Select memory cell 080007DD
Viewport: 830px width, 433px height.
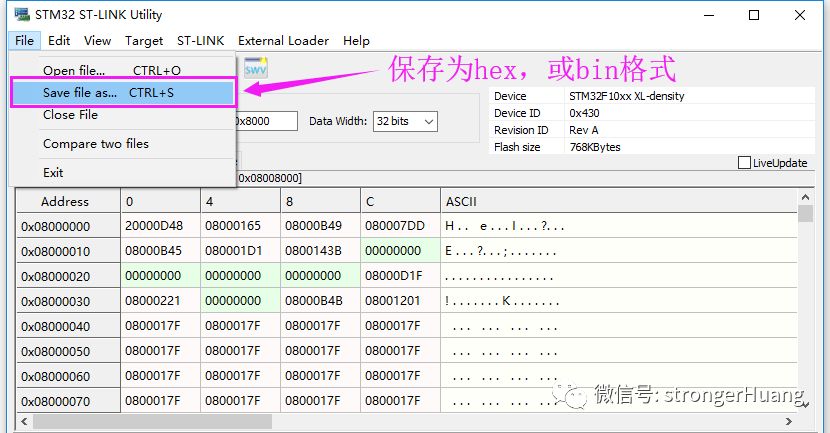(400, 226)
